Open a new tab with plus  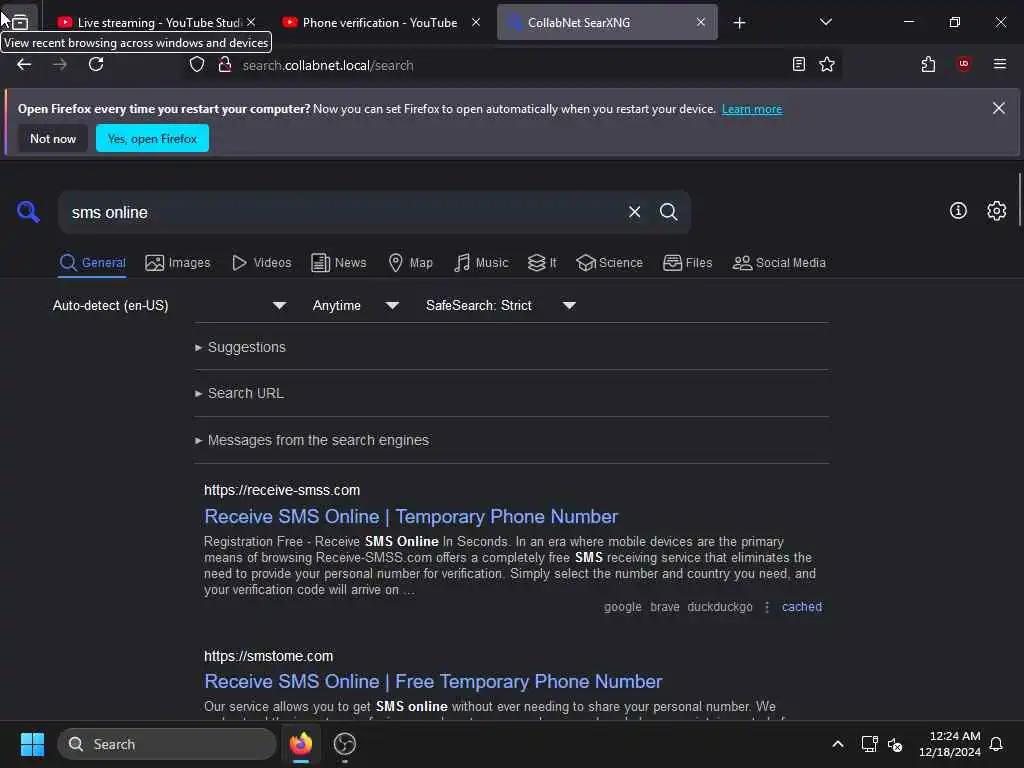tap(739, 23)
